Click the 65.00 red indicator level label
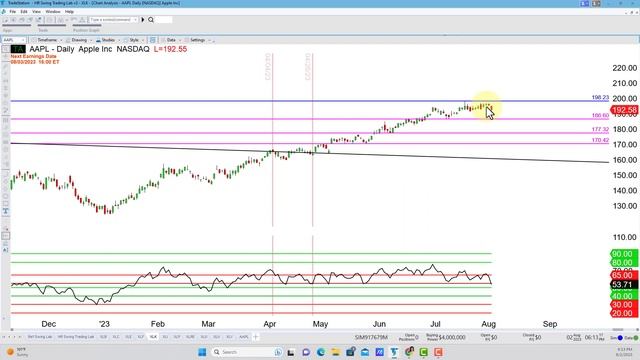The height and width of the screenshot is (360, 640). tap(624, 275)
